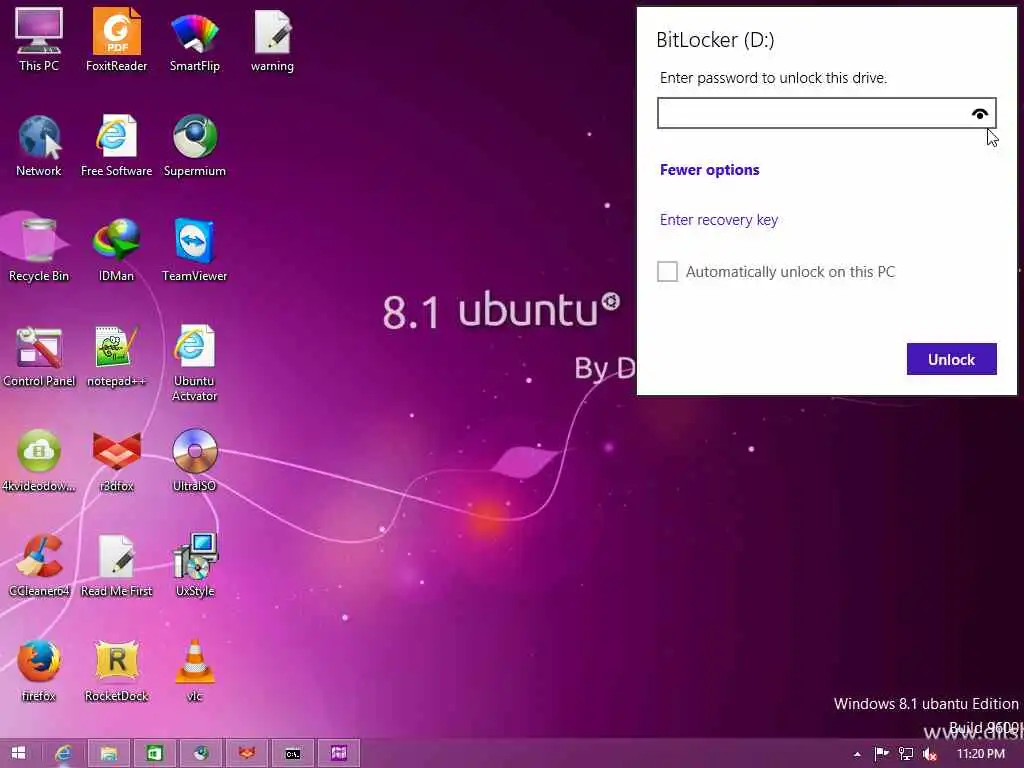
Task: Select the warning file icon
Action: [x=272, y=40]
